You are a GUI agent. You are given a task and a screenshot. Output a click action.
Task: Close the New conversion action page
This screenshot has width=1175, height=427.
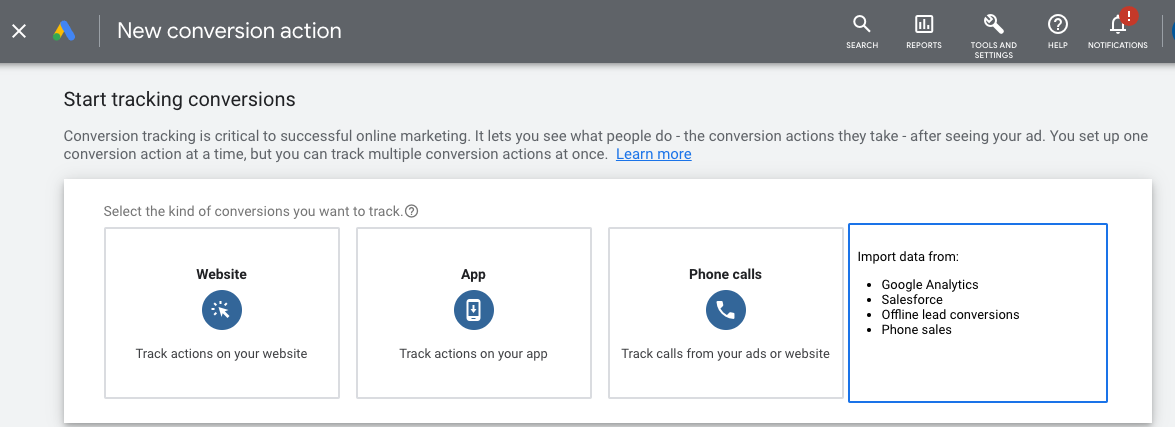pos(19,31)
